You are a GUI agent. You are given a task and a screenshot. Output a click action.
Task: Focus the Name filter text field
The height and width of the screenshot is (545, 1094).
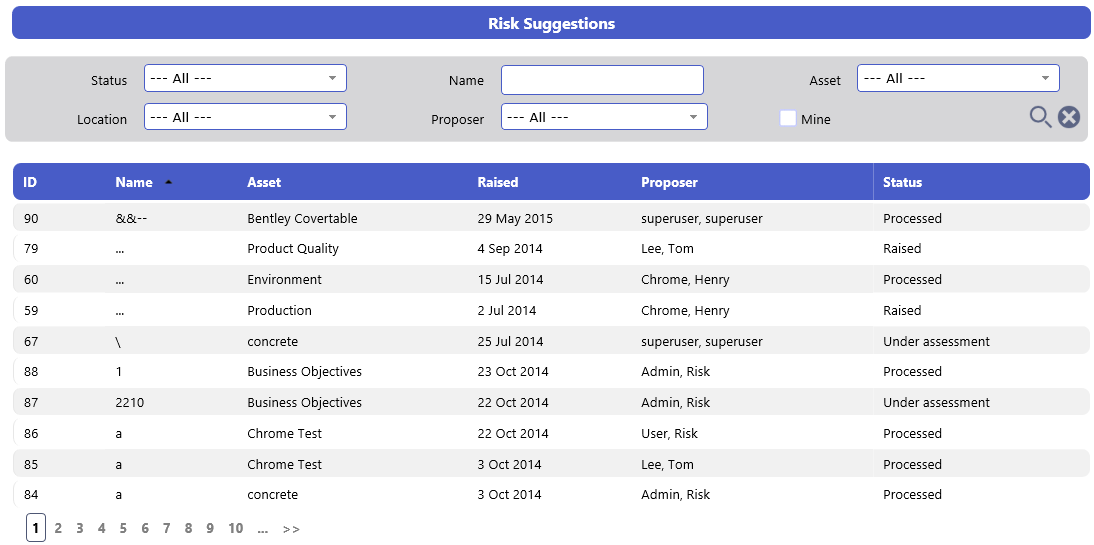(602, 80)
